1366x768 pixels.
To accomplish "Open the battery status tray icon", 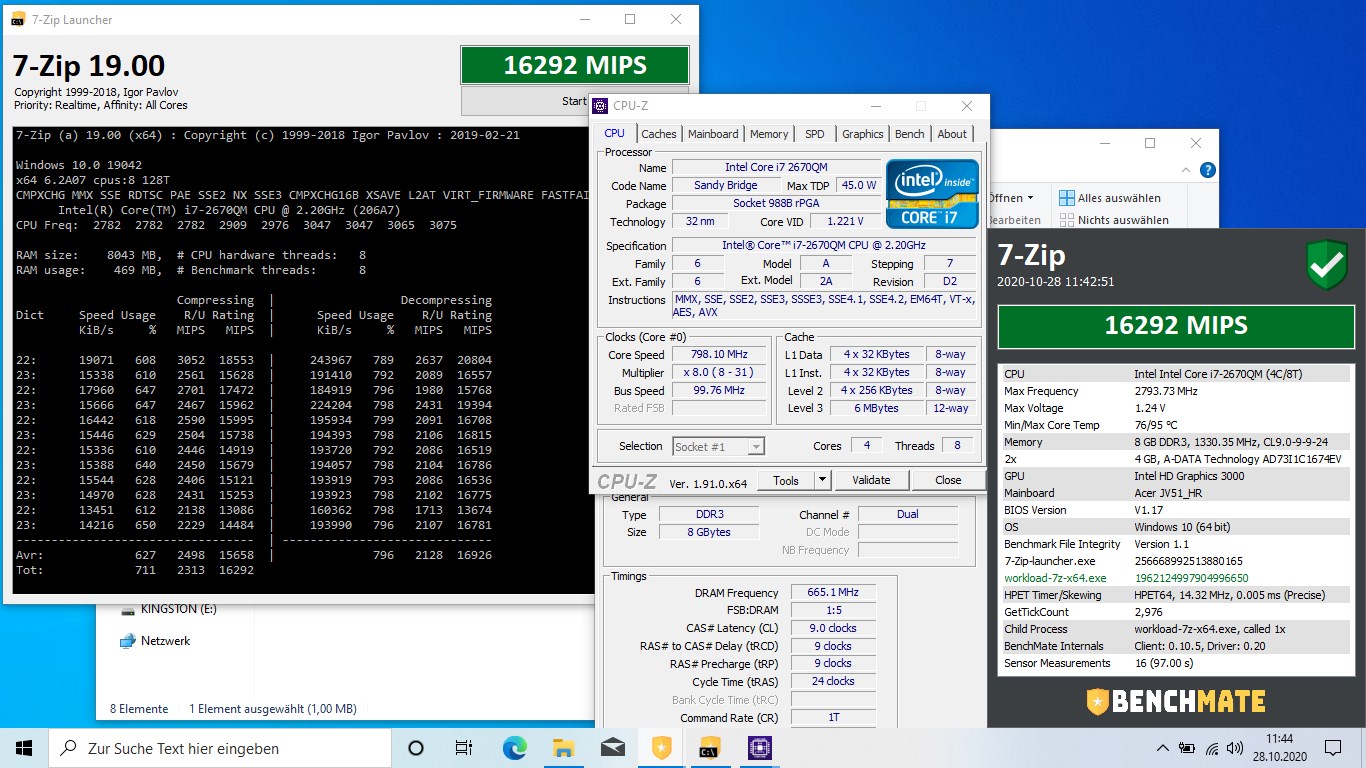I will point(1187,748).
